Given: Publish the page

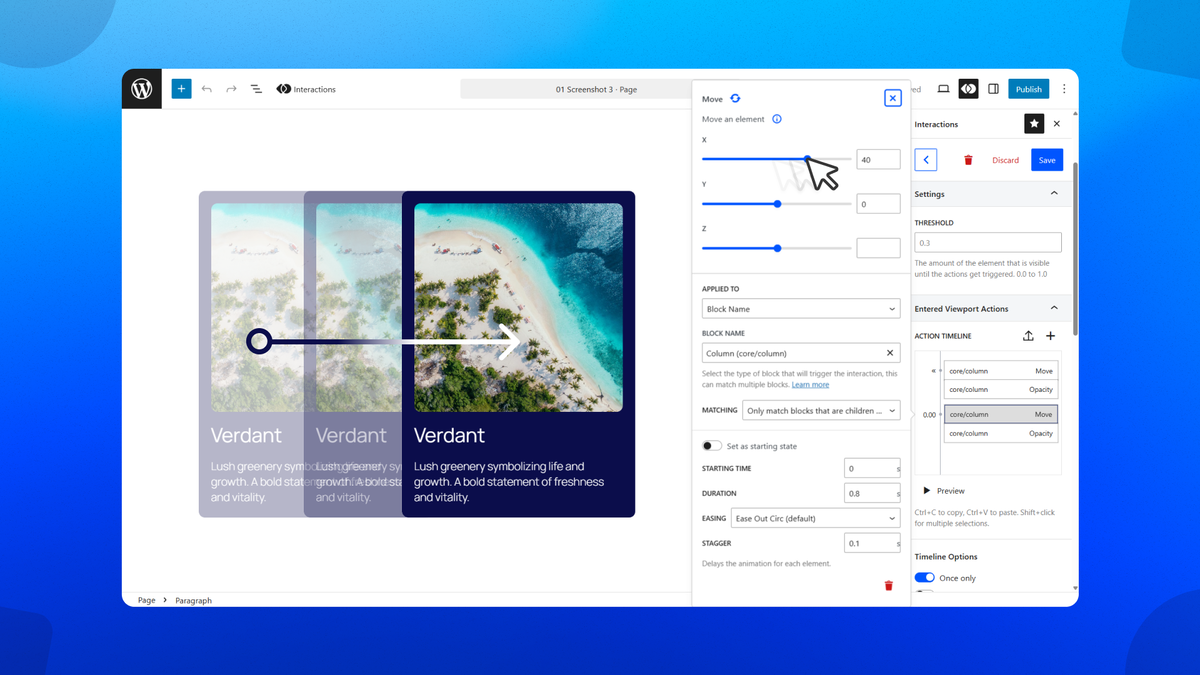Looking at the screenshot, I should pyautogui.click(x=1028, y=88).
